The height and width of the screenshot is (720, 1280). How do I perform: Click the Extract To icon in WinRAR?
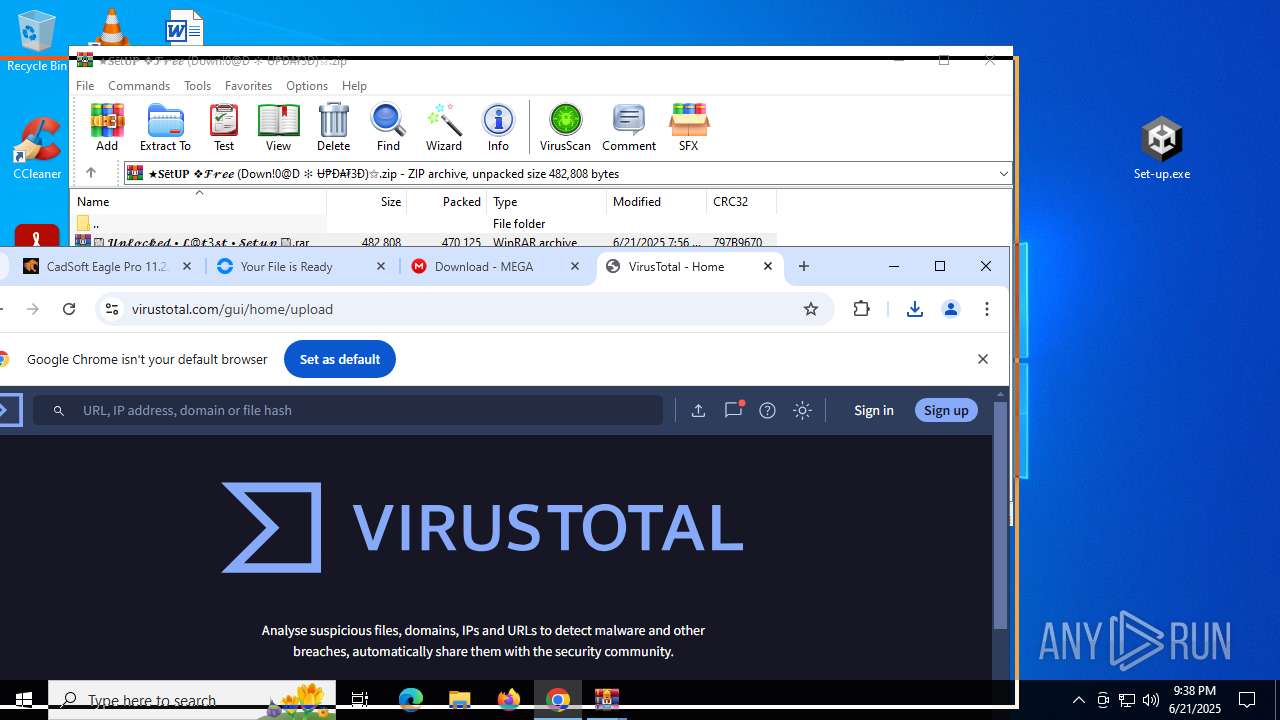pos(165,127)
